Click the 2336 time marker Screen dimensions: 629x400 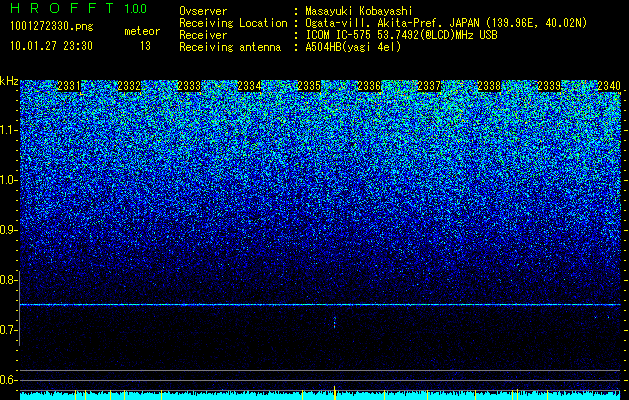click(x=369, y=86)
